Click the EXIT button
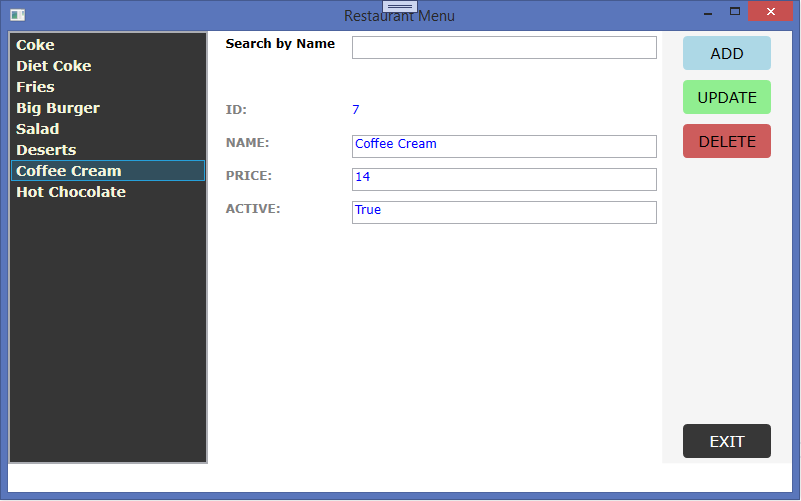Screen dimensions: 801x501 [x=727, y=441]
